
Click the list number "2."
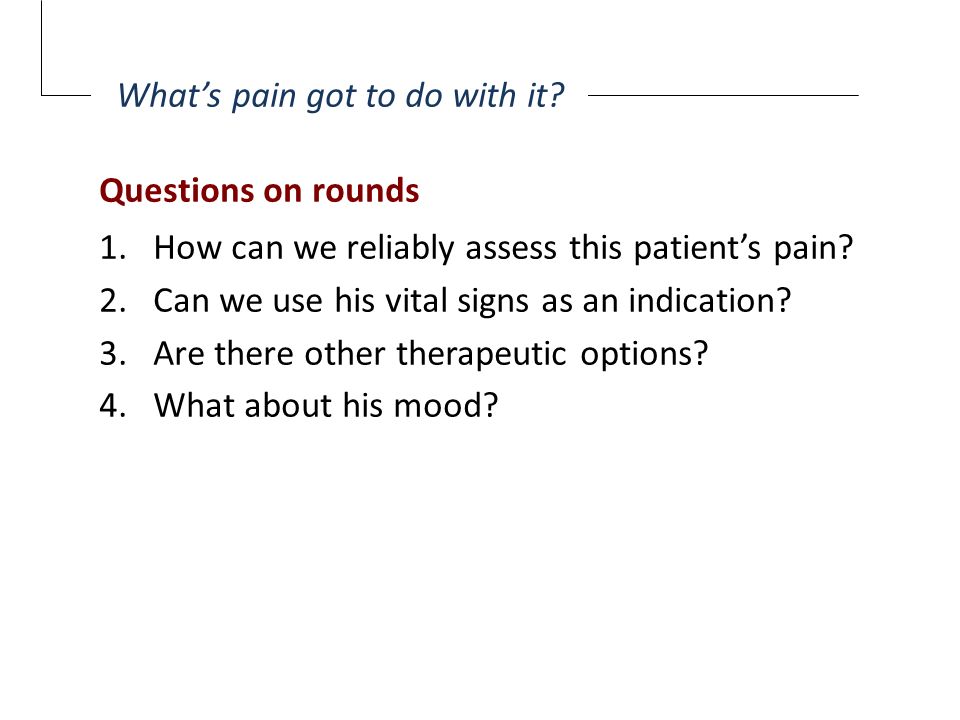coord(113,301)
